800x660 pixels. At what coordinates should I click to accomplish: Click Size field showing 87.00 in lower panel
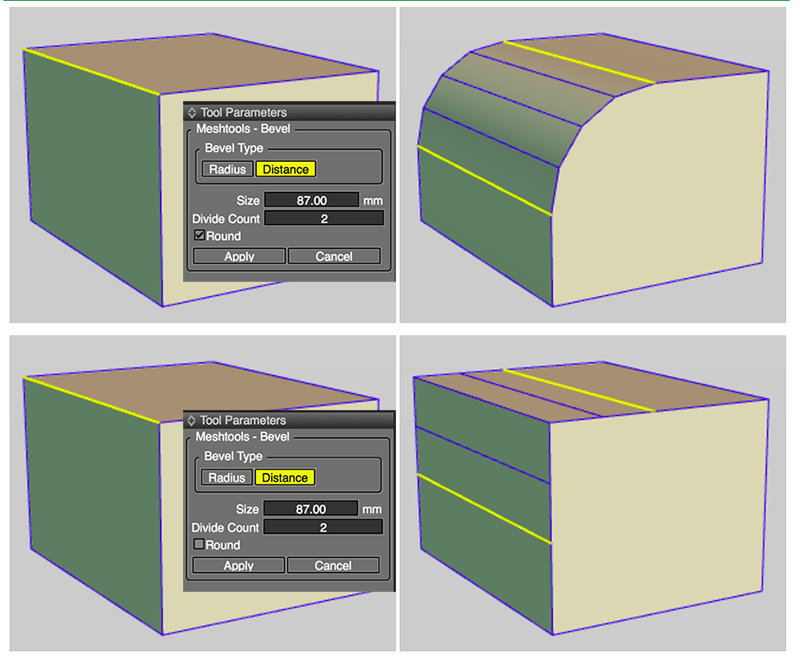click(x=311, y=509)
